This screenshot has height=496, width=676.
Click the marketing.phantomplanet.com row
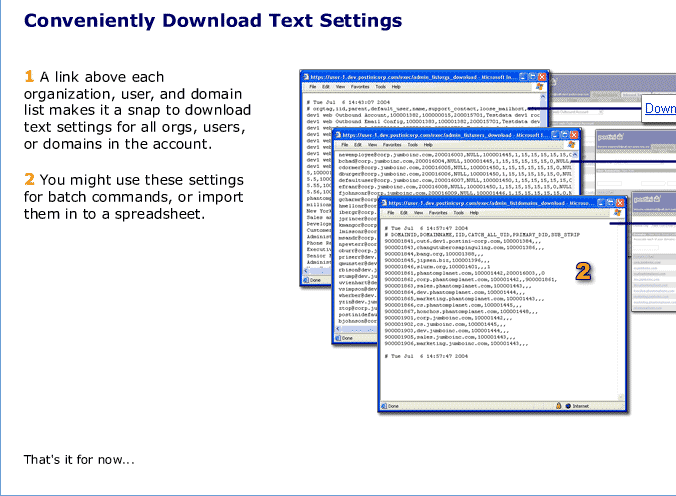pos(464,299)
